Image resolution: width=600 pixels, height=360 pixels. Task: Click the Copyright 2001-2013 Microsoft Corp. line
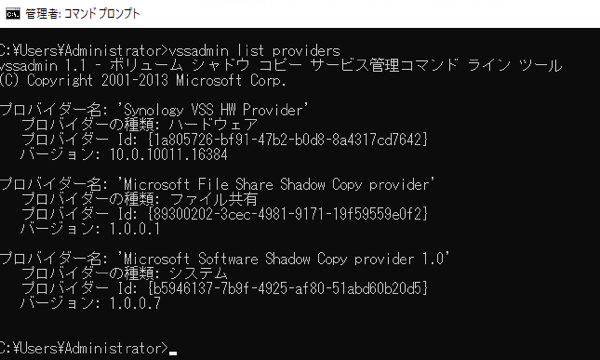[143, 81]
